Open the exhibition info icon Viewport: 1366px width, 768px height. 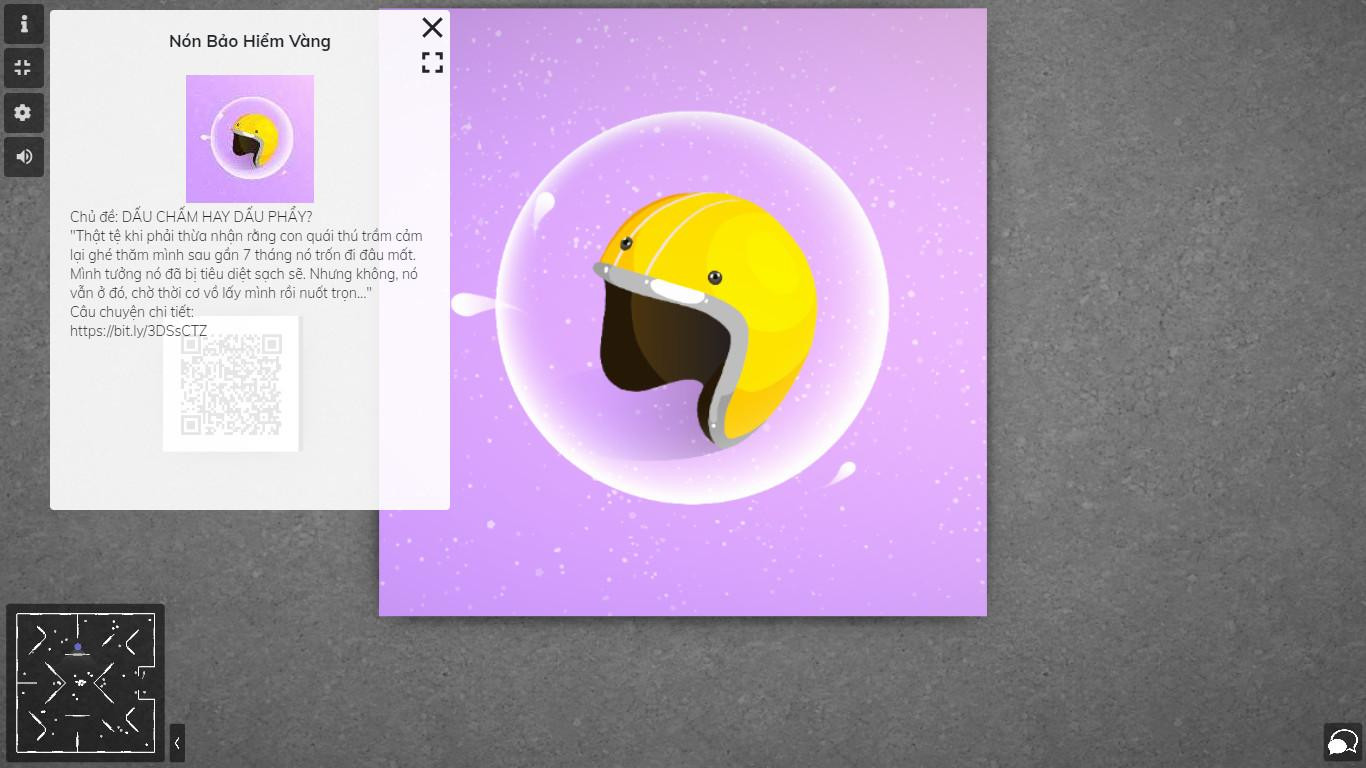coord(24,24)
